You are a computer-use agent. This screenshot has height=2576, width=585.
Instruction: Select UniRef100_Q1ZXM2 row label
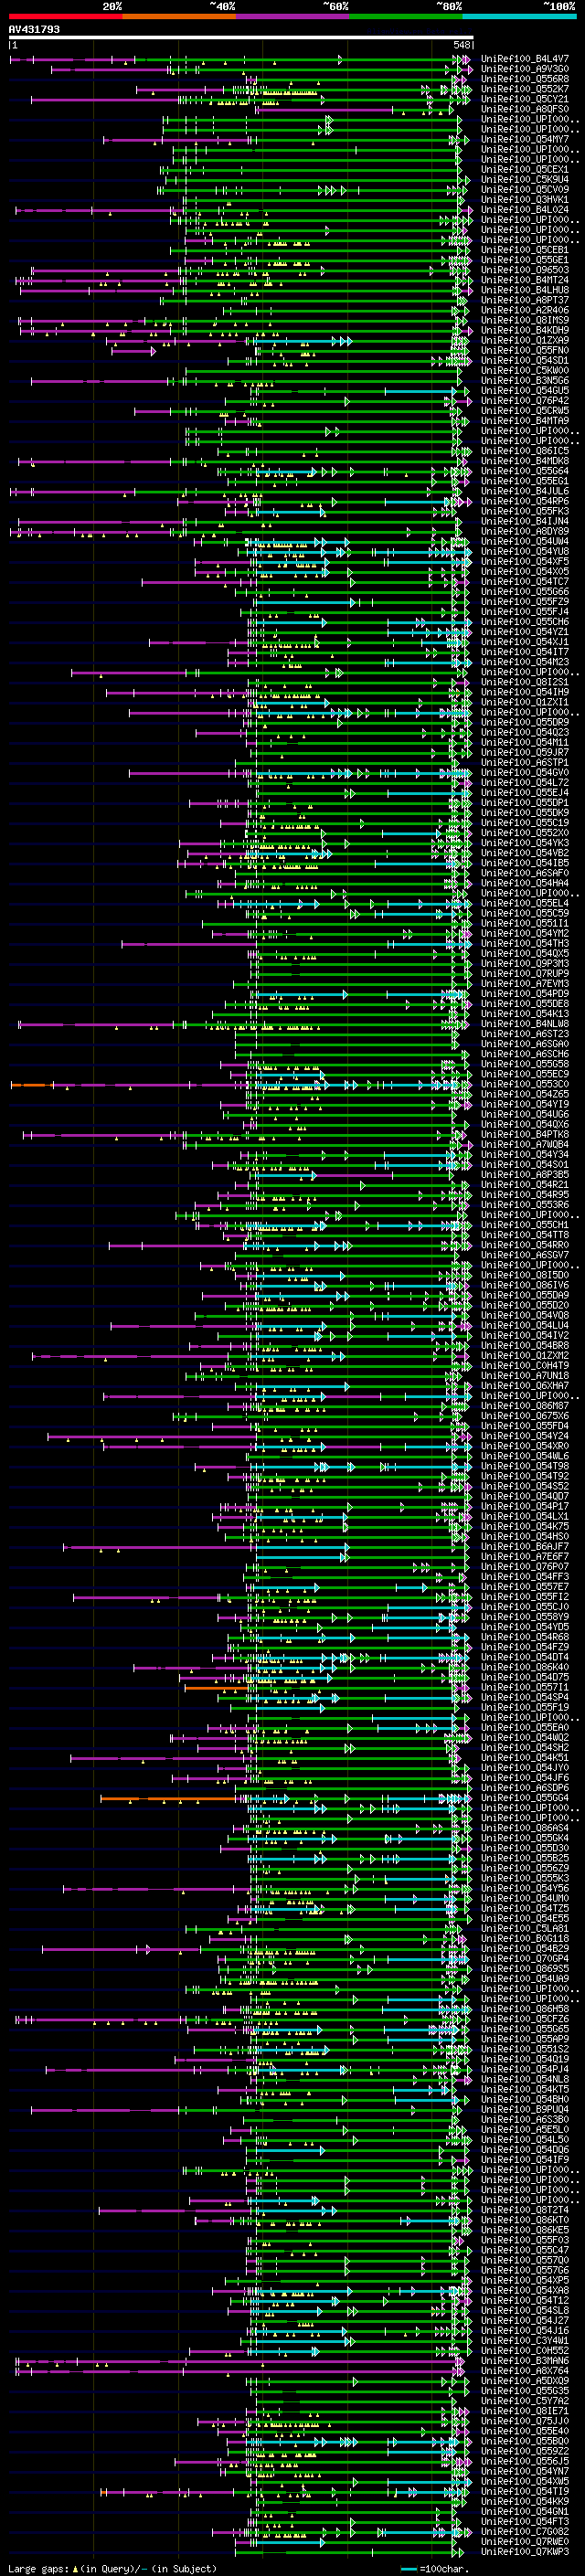525,1356
